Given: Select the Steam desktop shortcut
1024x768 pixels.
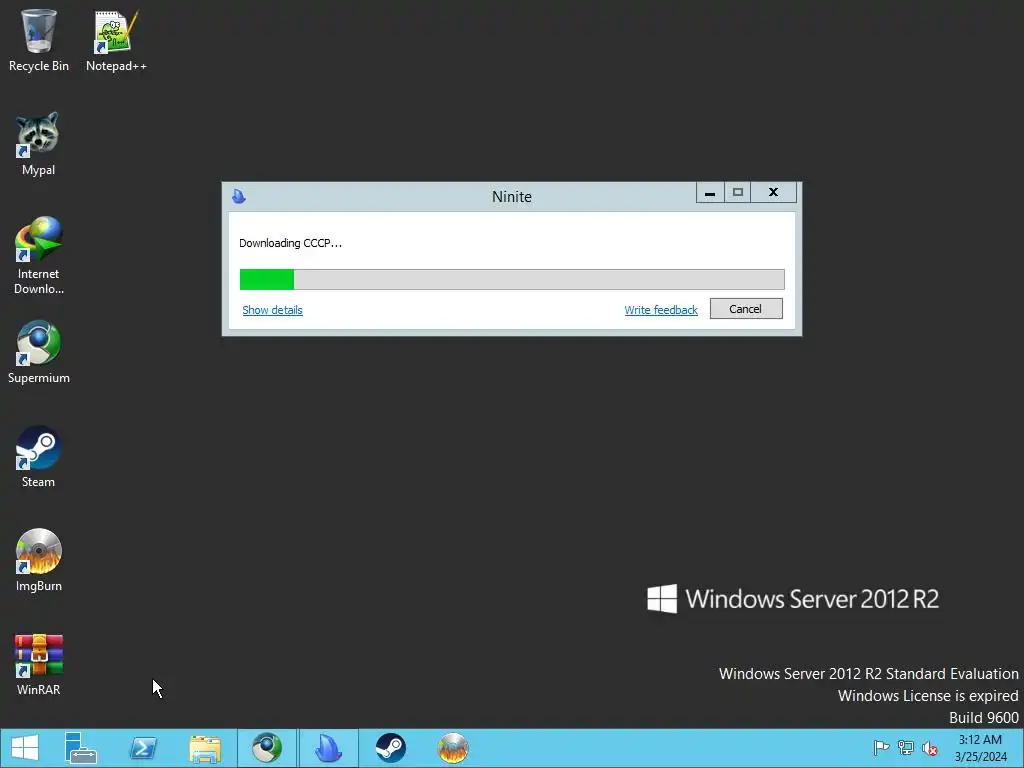Looking at the screenshot, I should click(x=39, y=456).
